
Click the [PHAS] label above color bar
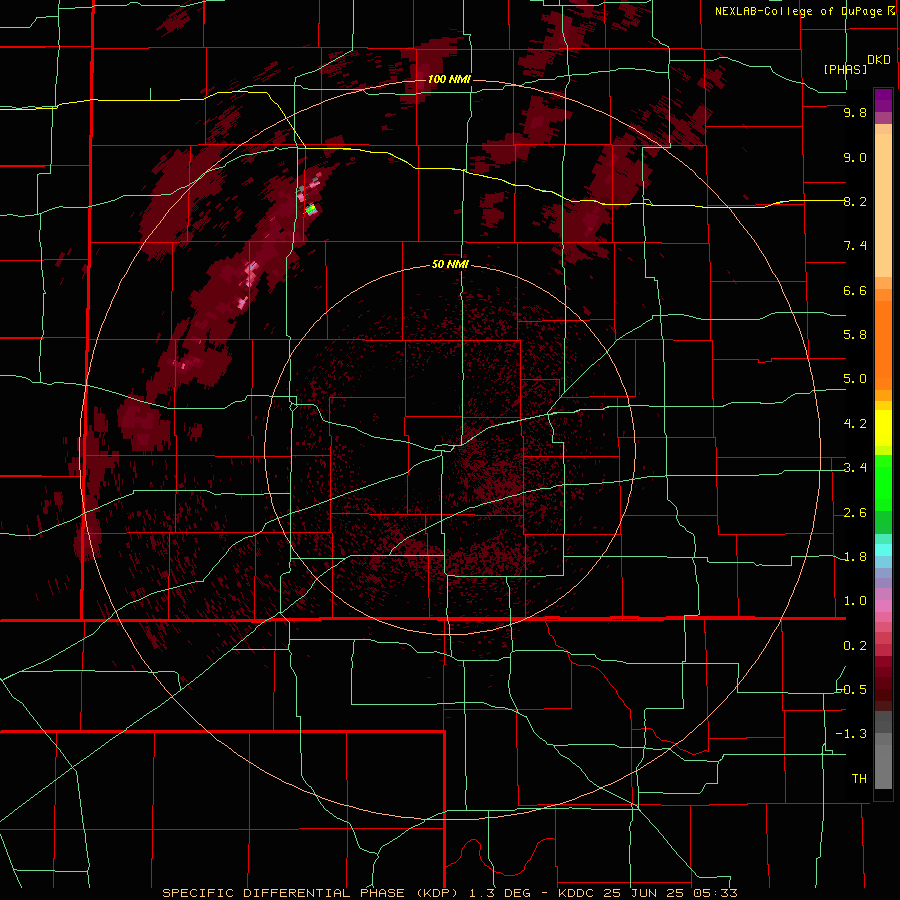[845, 69]
